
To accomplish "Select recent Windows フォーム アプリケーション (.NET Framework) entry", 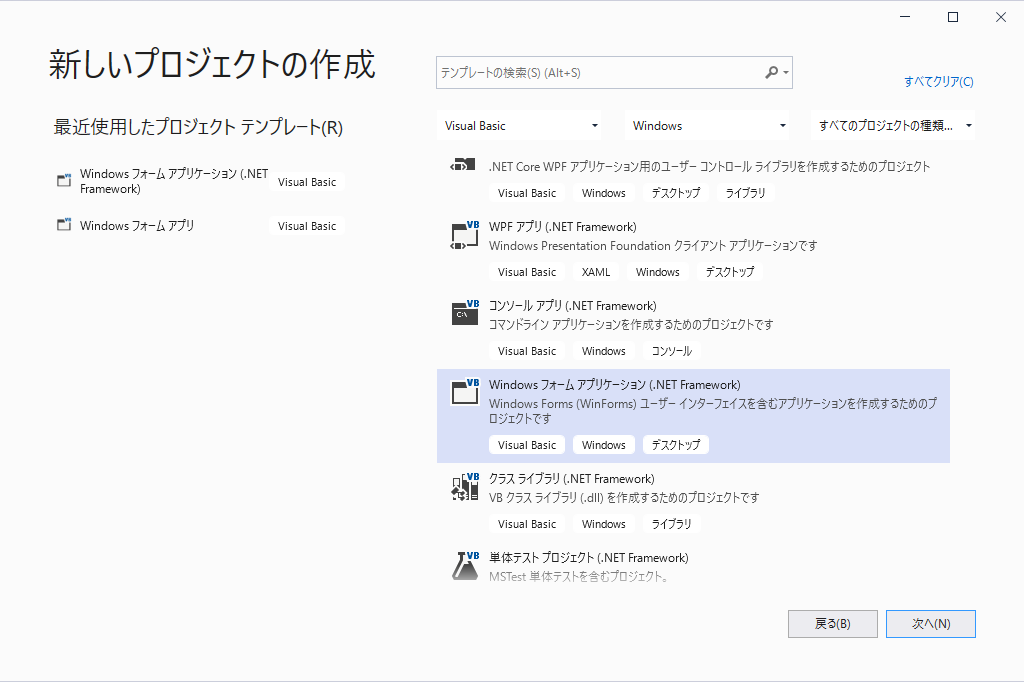I will tap(173, 181).
